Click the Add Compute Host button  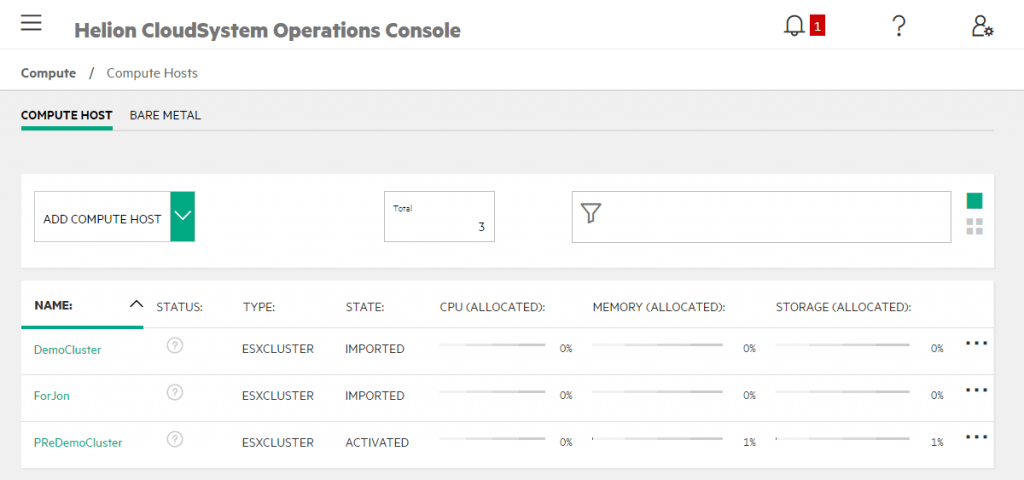(103, 217)
